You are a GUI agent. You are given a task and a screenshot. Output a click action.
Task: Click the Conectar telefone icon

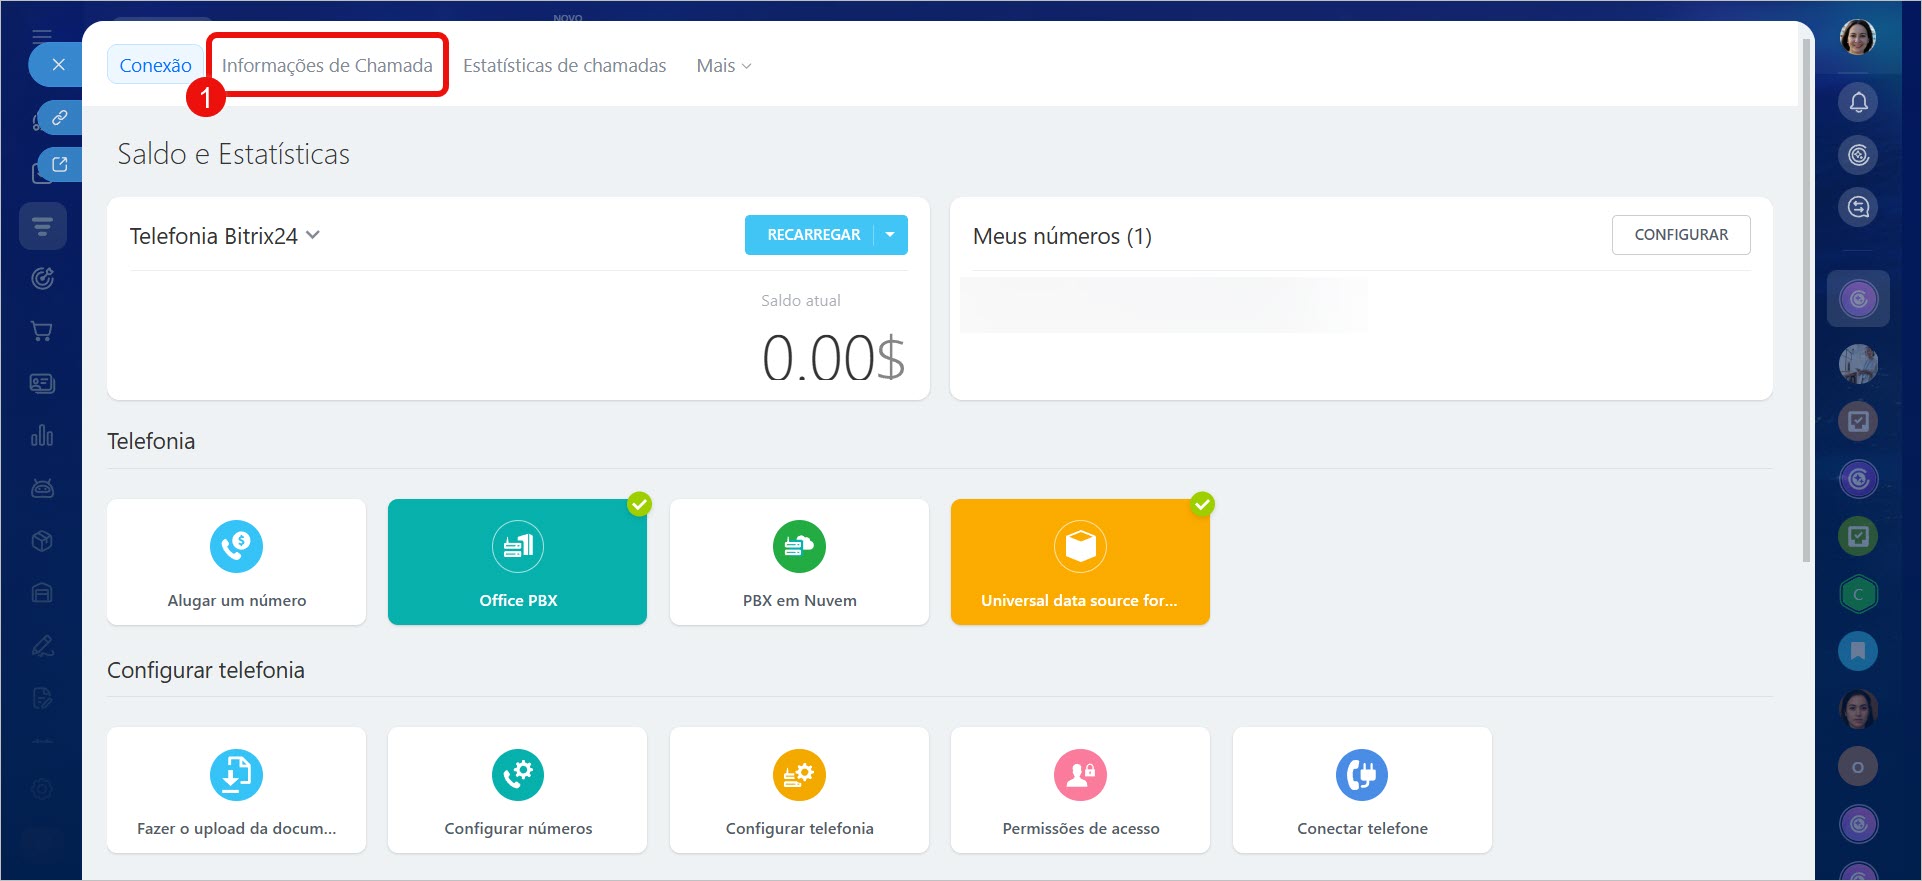[x=1361, y=775]
